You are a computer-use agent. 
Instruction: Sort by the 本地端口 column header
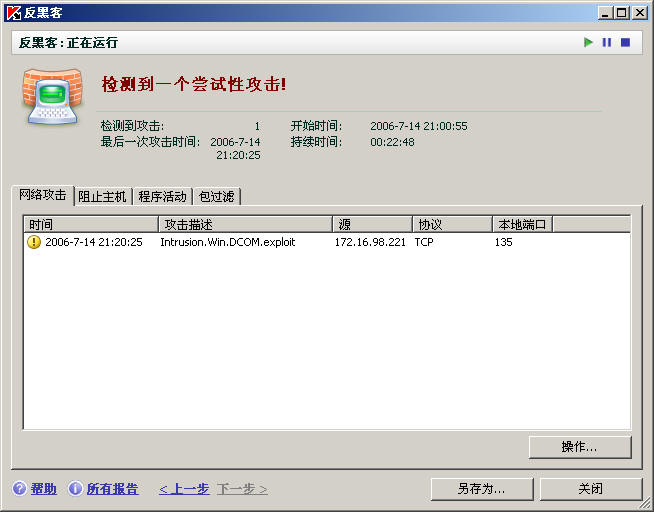(x=522, y=224)
